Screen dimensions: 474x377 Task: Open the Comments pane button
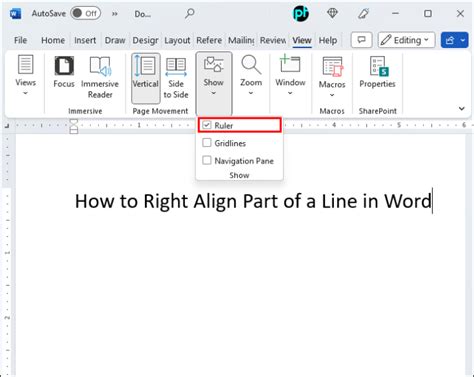coord(362,40)
